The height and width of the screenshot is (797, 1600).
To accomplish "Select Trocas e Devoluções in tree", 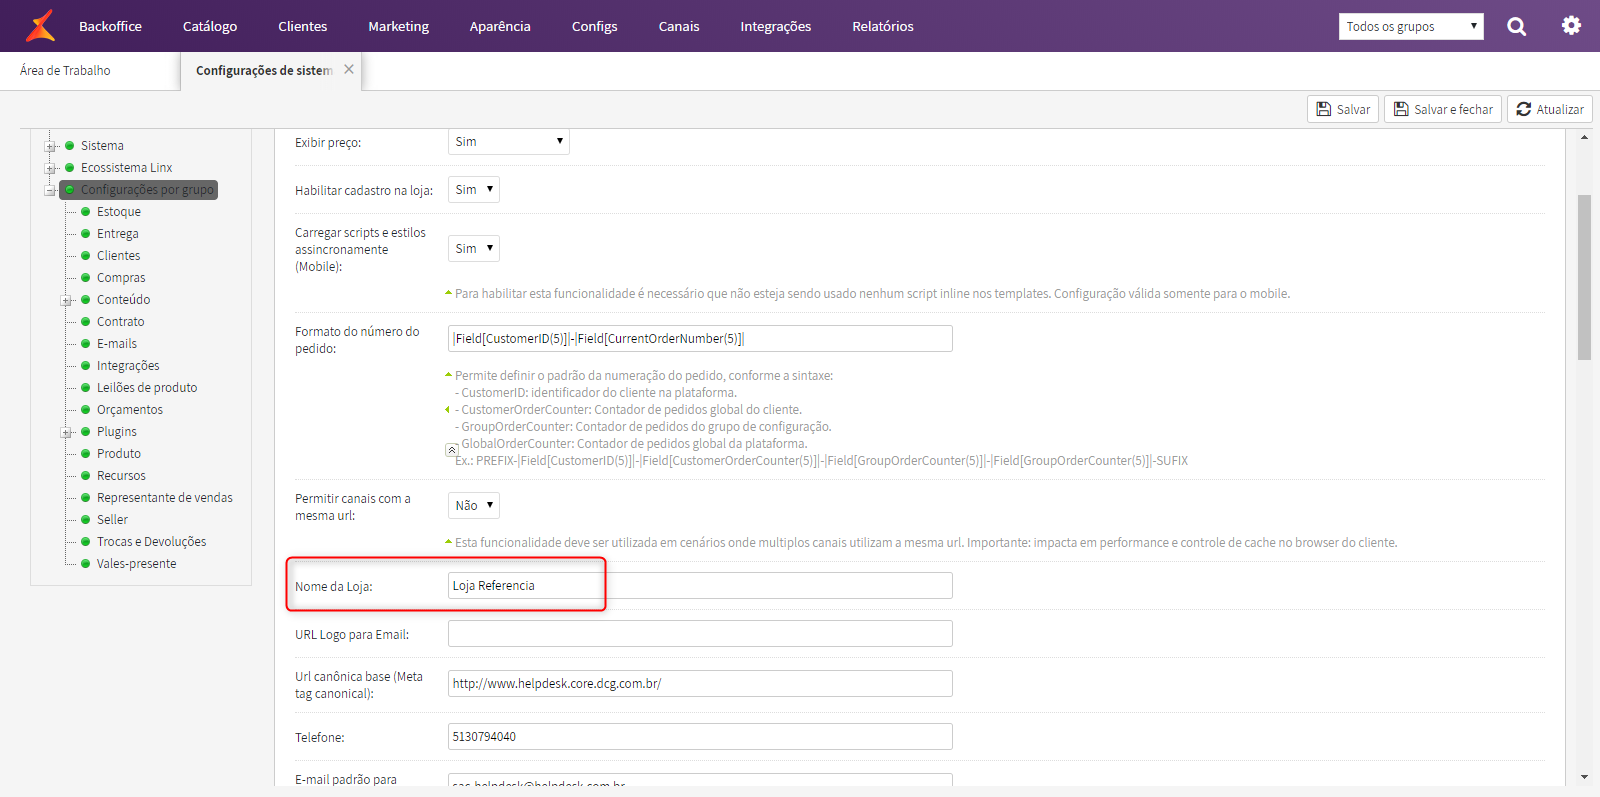I will [x=152, y=542].
